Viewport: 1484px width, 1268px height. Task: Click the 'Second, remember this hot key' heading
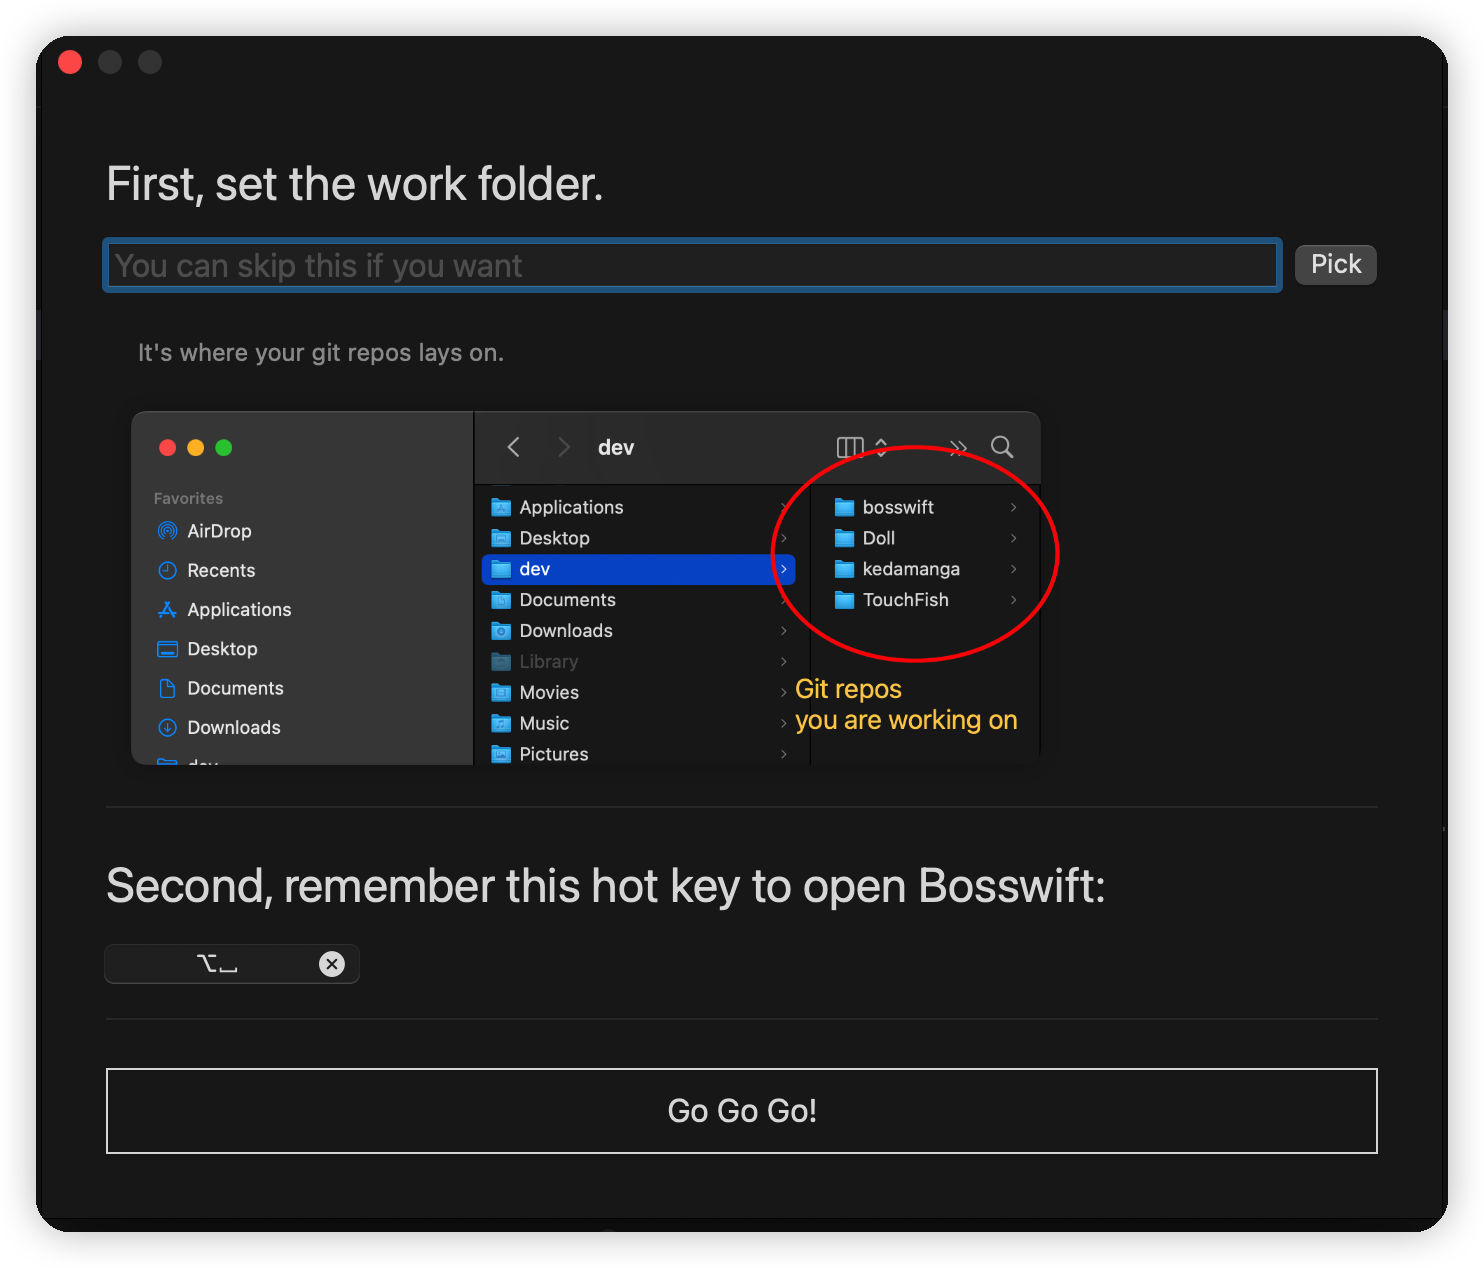(x=605, y=885)
